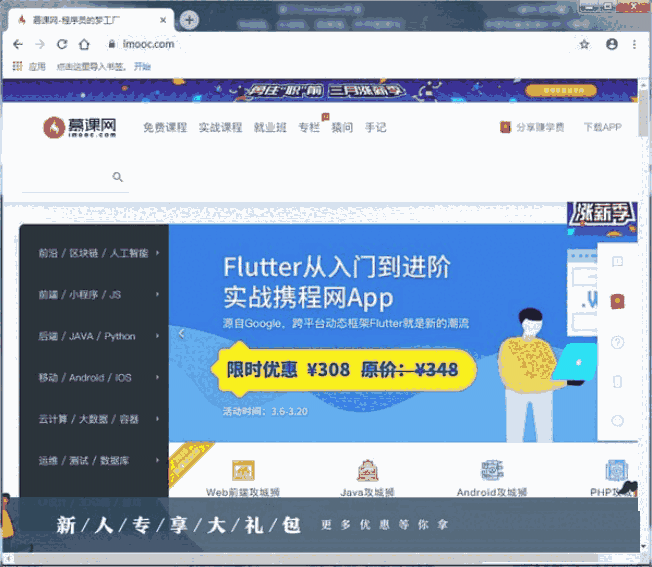
Task: Click the help question icon in right sidebar
Action: click(x=617, y=342)
